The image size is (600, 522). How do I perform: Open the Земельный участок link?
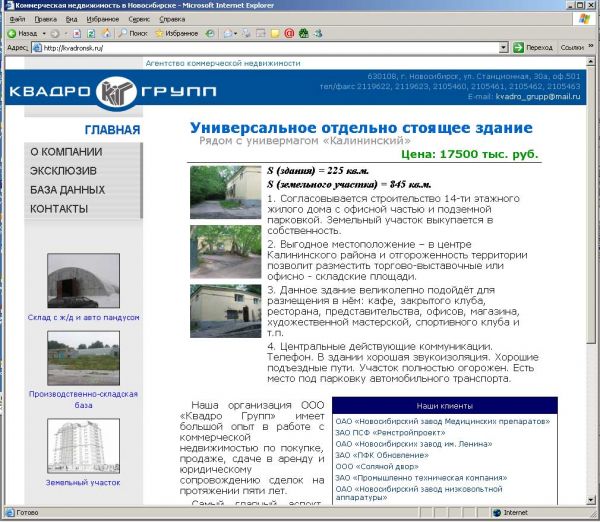point(83,483)
